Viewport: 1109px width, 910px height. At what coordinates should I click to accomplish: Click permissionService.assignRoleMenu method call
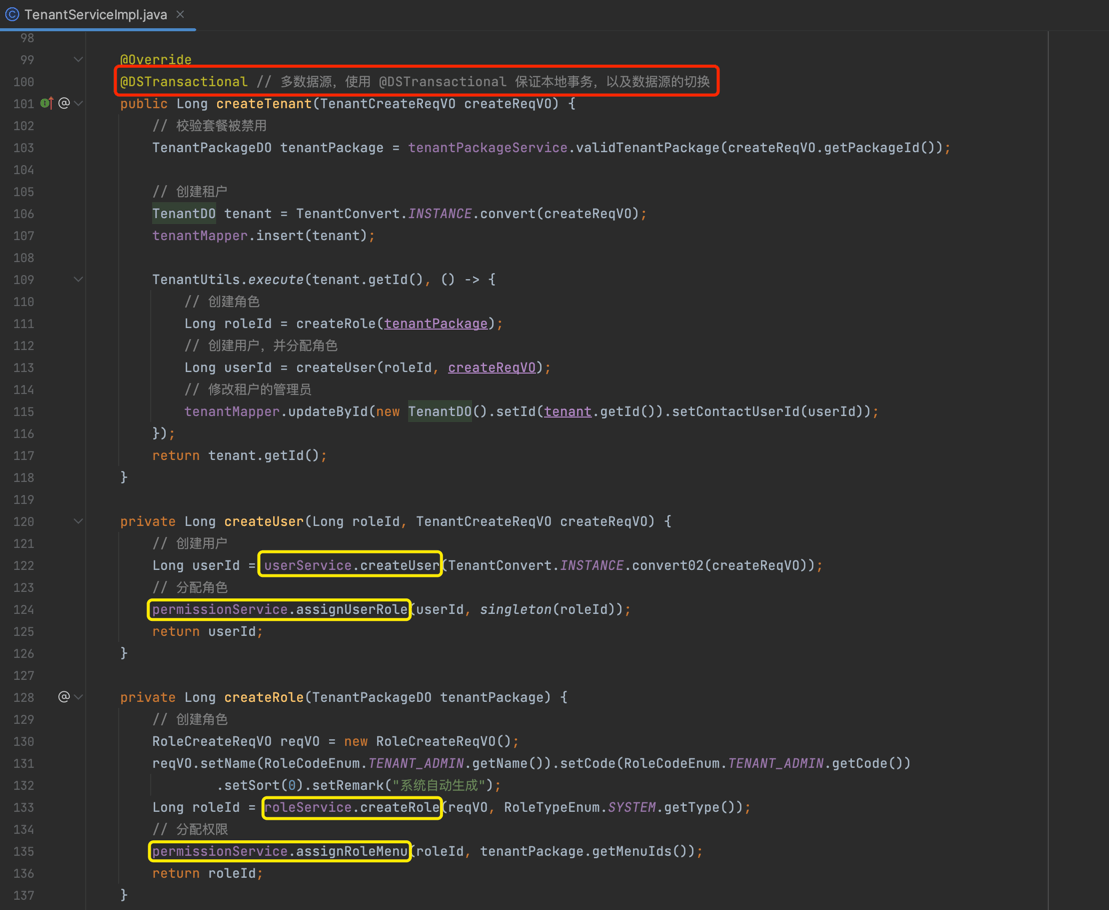click(280, 851)
